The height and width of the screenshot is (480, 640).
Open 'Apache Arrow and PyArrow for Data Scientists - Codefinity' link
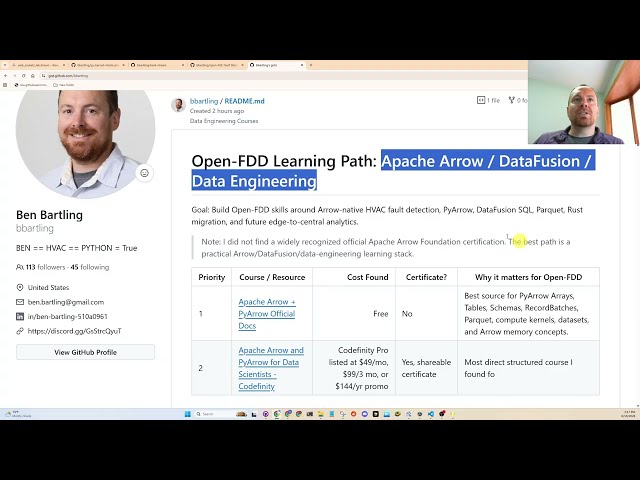click(x=271, y=368)
